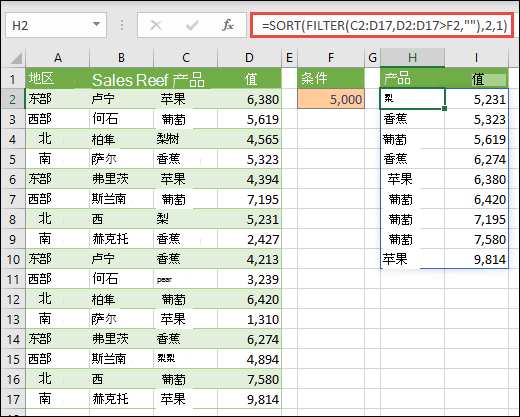Select row 12 header
This screenshot has width=520, height=417.
pyautogui.click(x=13, y=299)
